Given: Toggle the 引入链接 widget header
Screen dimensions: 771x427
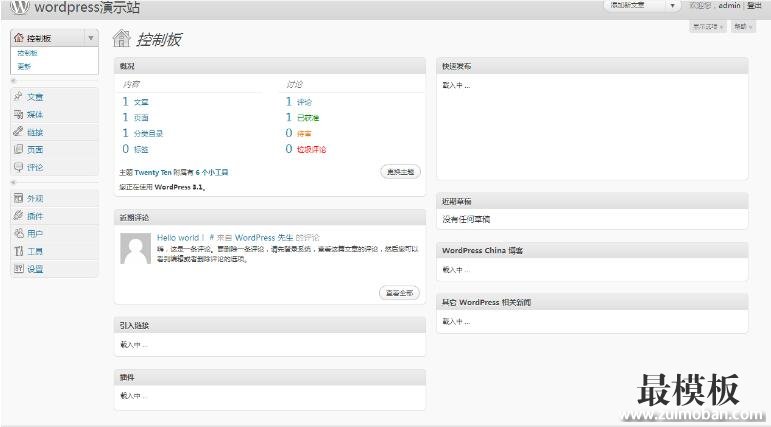Looking at the screenshot, I should pyautogui.click(x=269, y=326).
